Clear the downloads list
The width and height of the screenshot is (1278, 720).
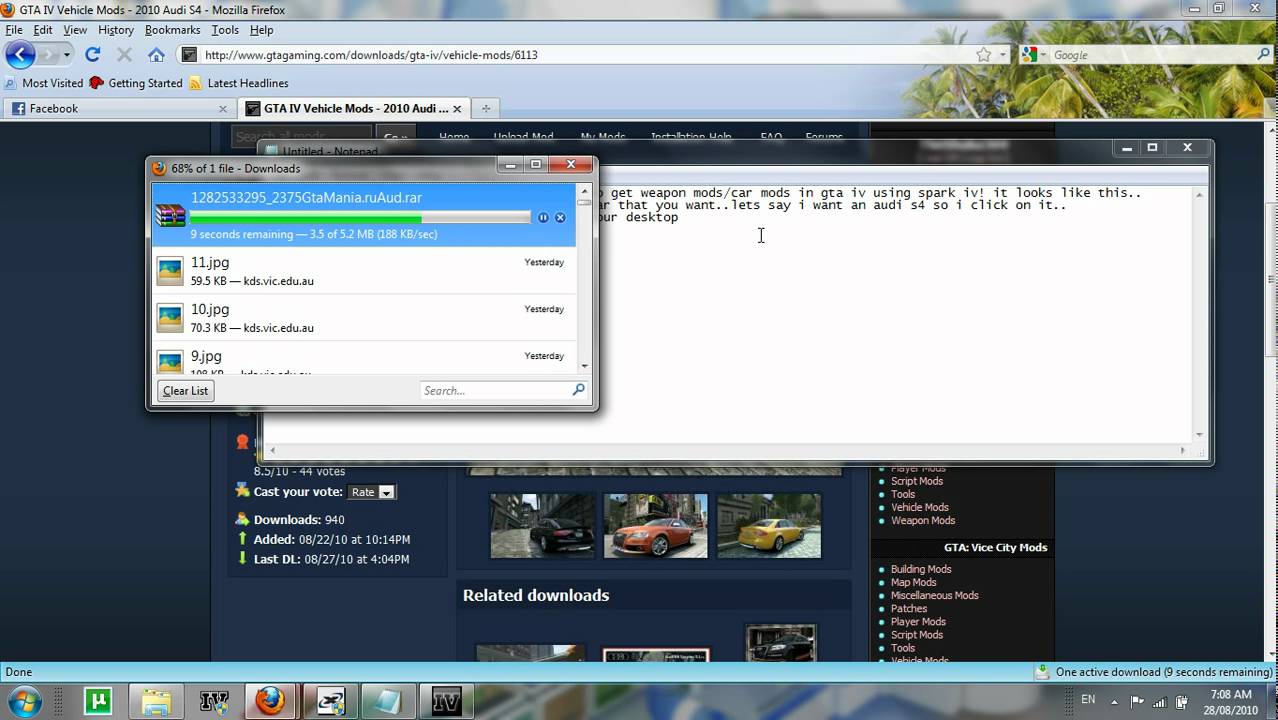tap(185, 391)
